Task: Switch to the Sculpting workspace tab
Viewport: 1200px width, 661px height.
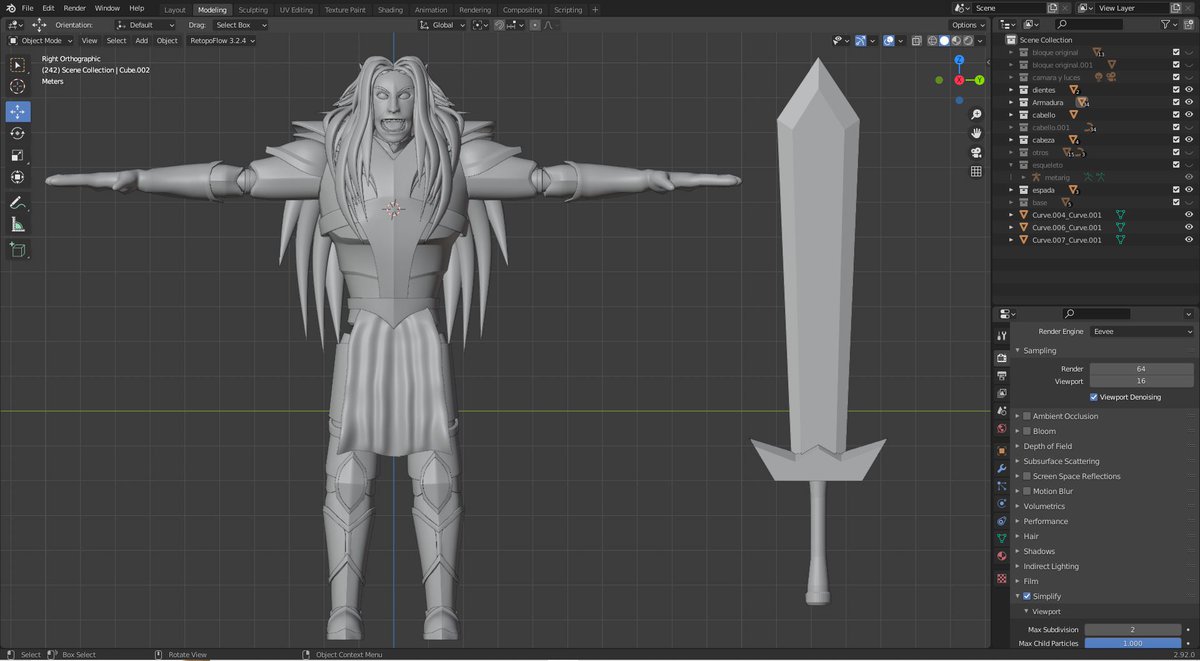Action: tap(250, 9)
